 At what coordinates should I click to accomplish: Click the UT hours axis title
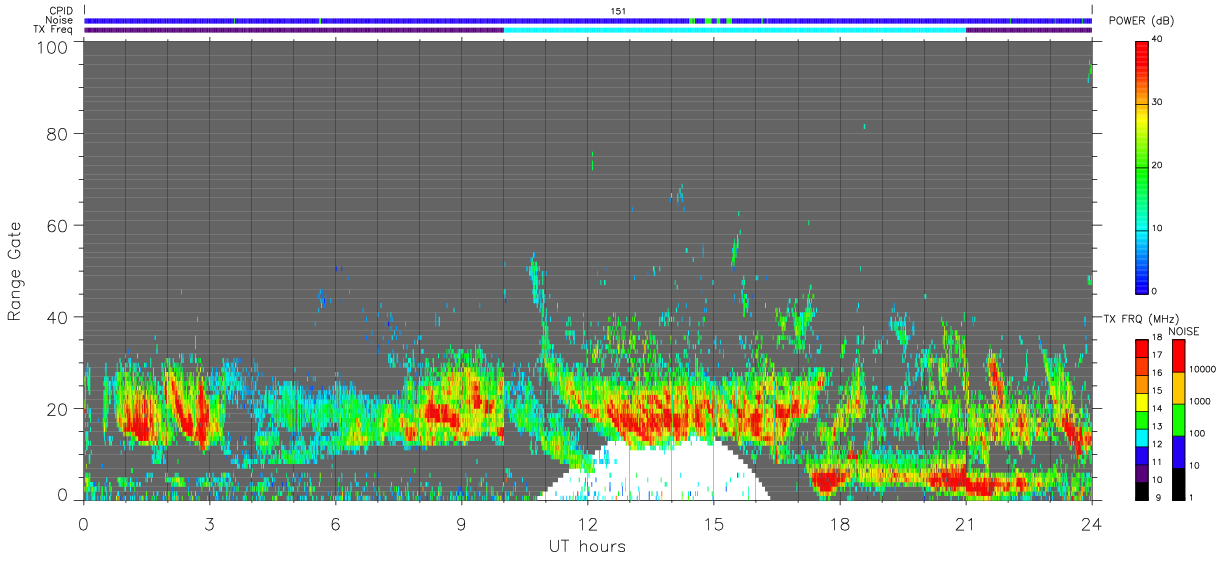point(587,547)
